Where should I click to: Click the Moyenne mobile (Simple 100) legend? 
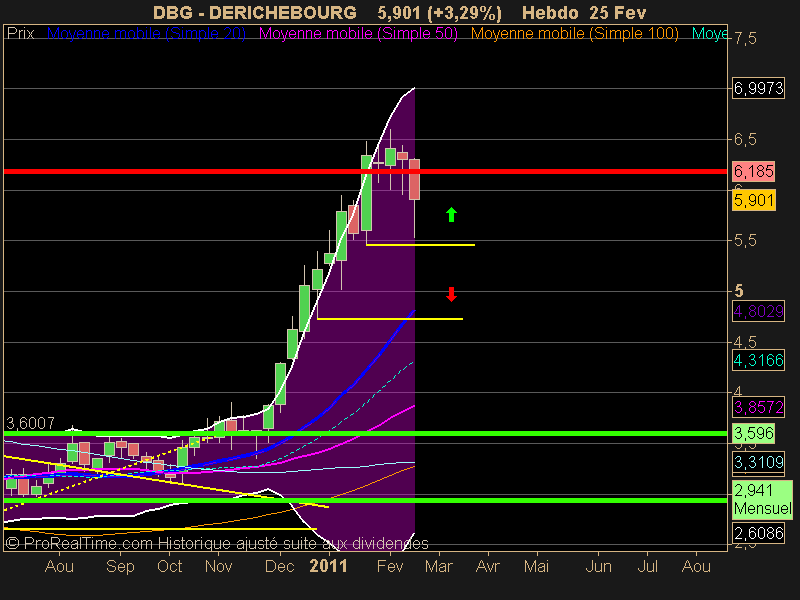[x=574, y=34]
